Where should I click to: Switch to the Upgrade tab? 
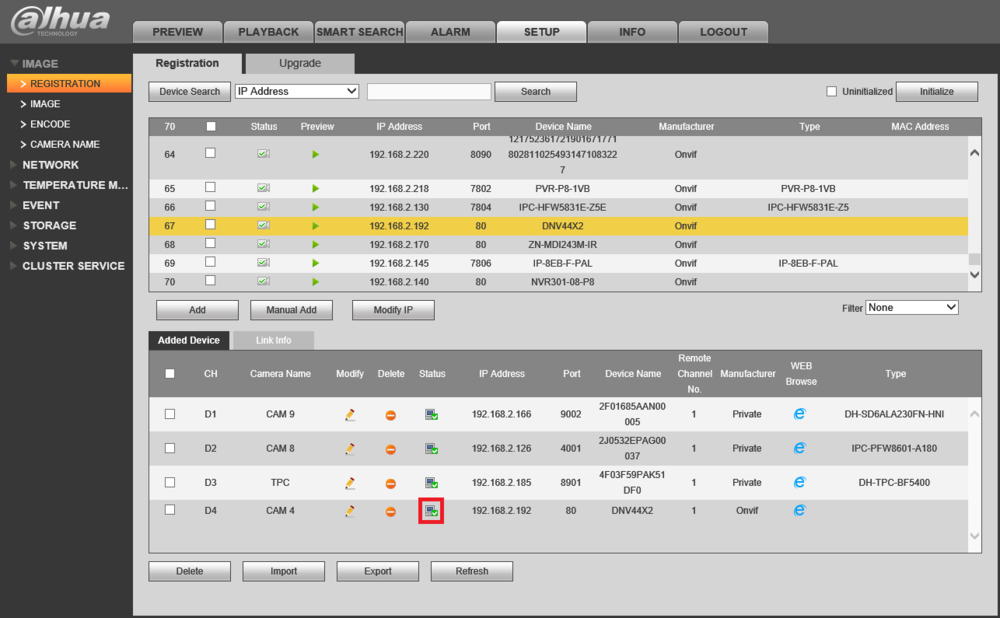click(x=300, y=63)
